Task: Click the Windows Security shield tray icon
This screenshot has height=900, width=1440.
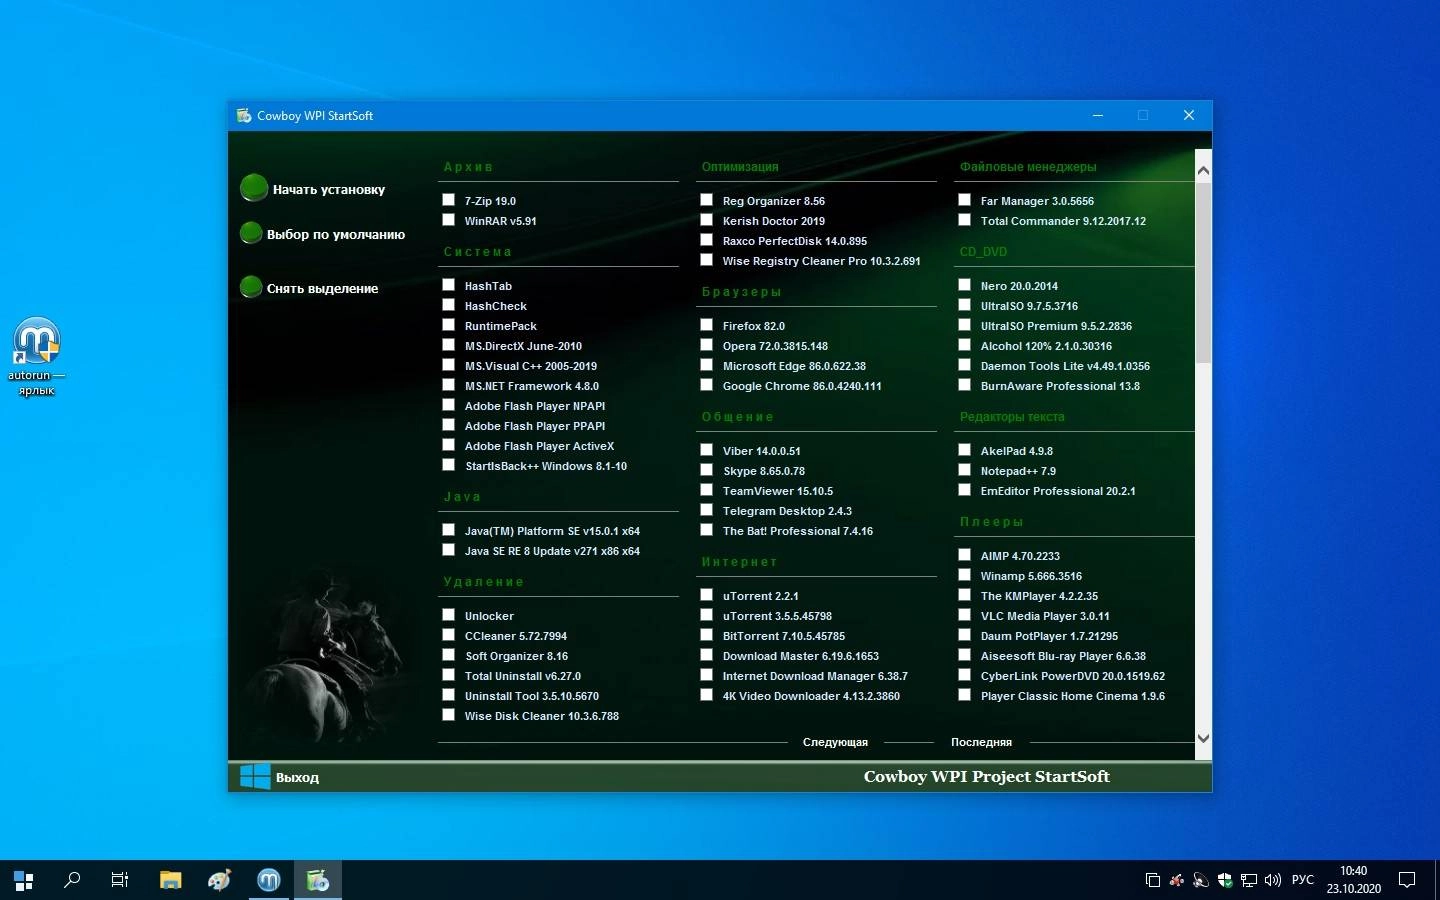Action: 1225,880
